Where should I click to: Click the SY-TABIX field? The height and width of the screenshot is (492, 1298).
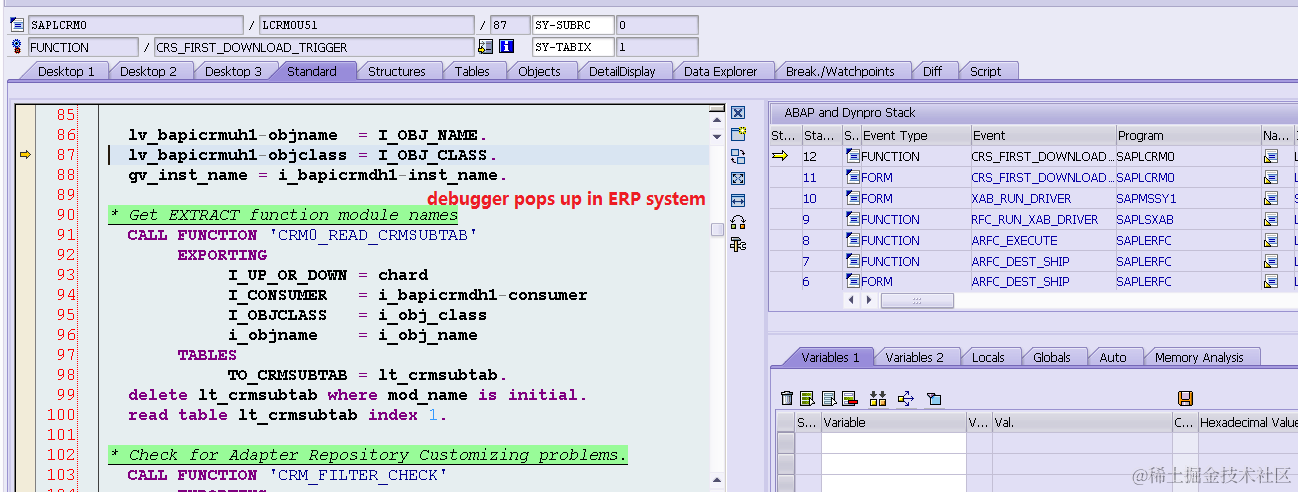(572, 47)
